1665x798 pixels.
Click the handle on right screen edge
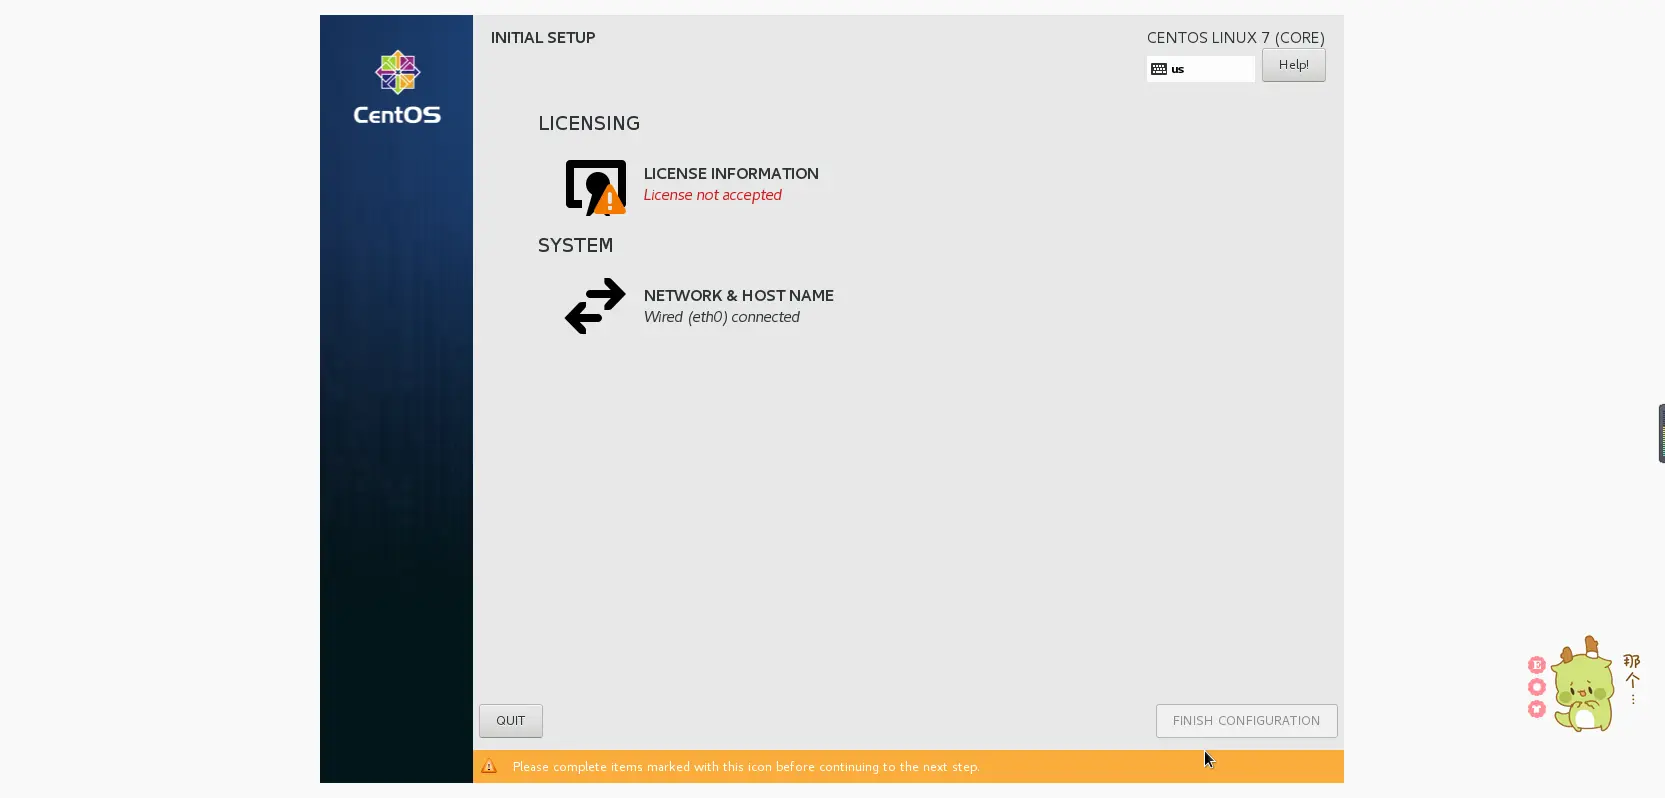[x=1661, y=433]
